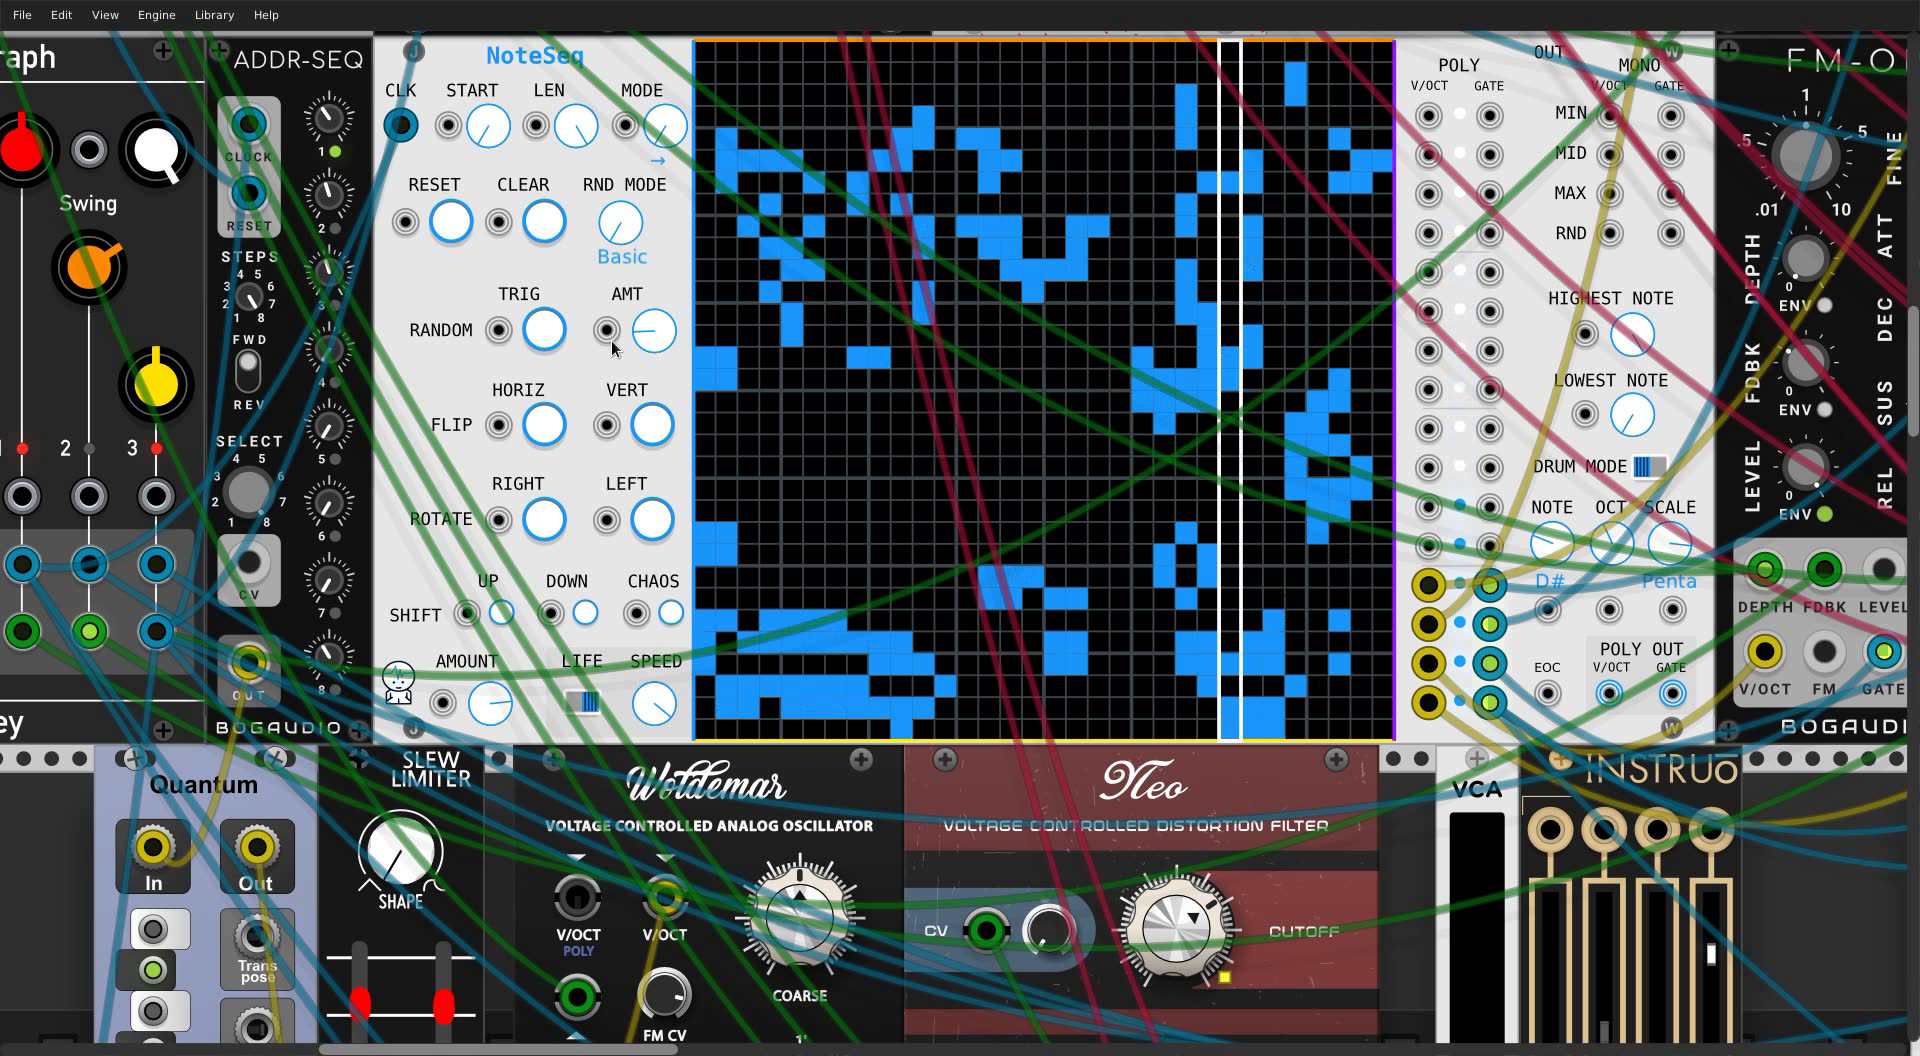1920x1056 pixels.
Task: Click the Quantum In jack
Action: pyautogui.click(x=153, y=848)
